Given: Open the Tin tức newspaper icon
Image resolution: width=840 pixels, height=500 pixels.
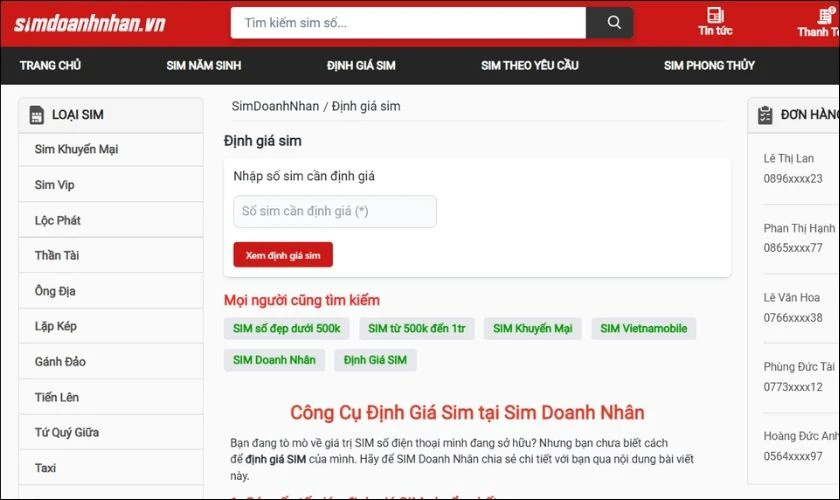Looking at the screenshot, I should coord(715,15).
